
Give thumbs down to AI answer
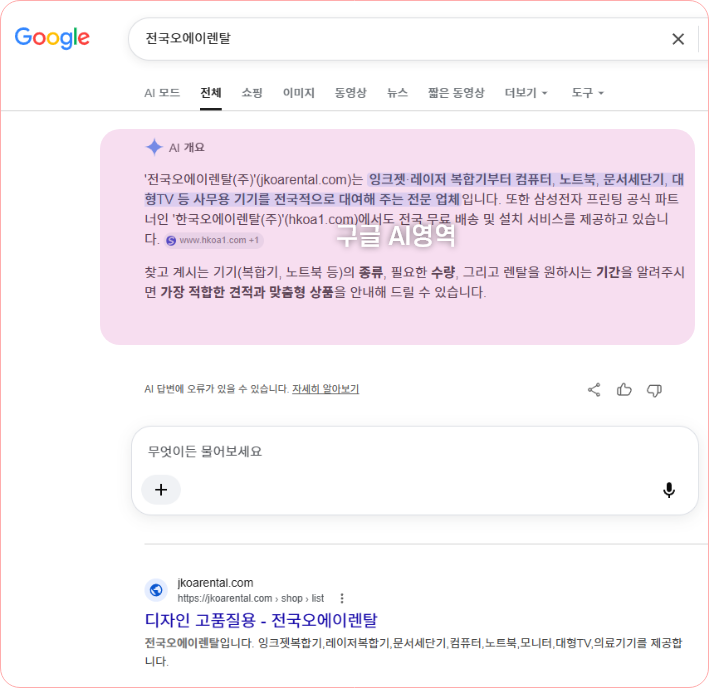(654, 390)
